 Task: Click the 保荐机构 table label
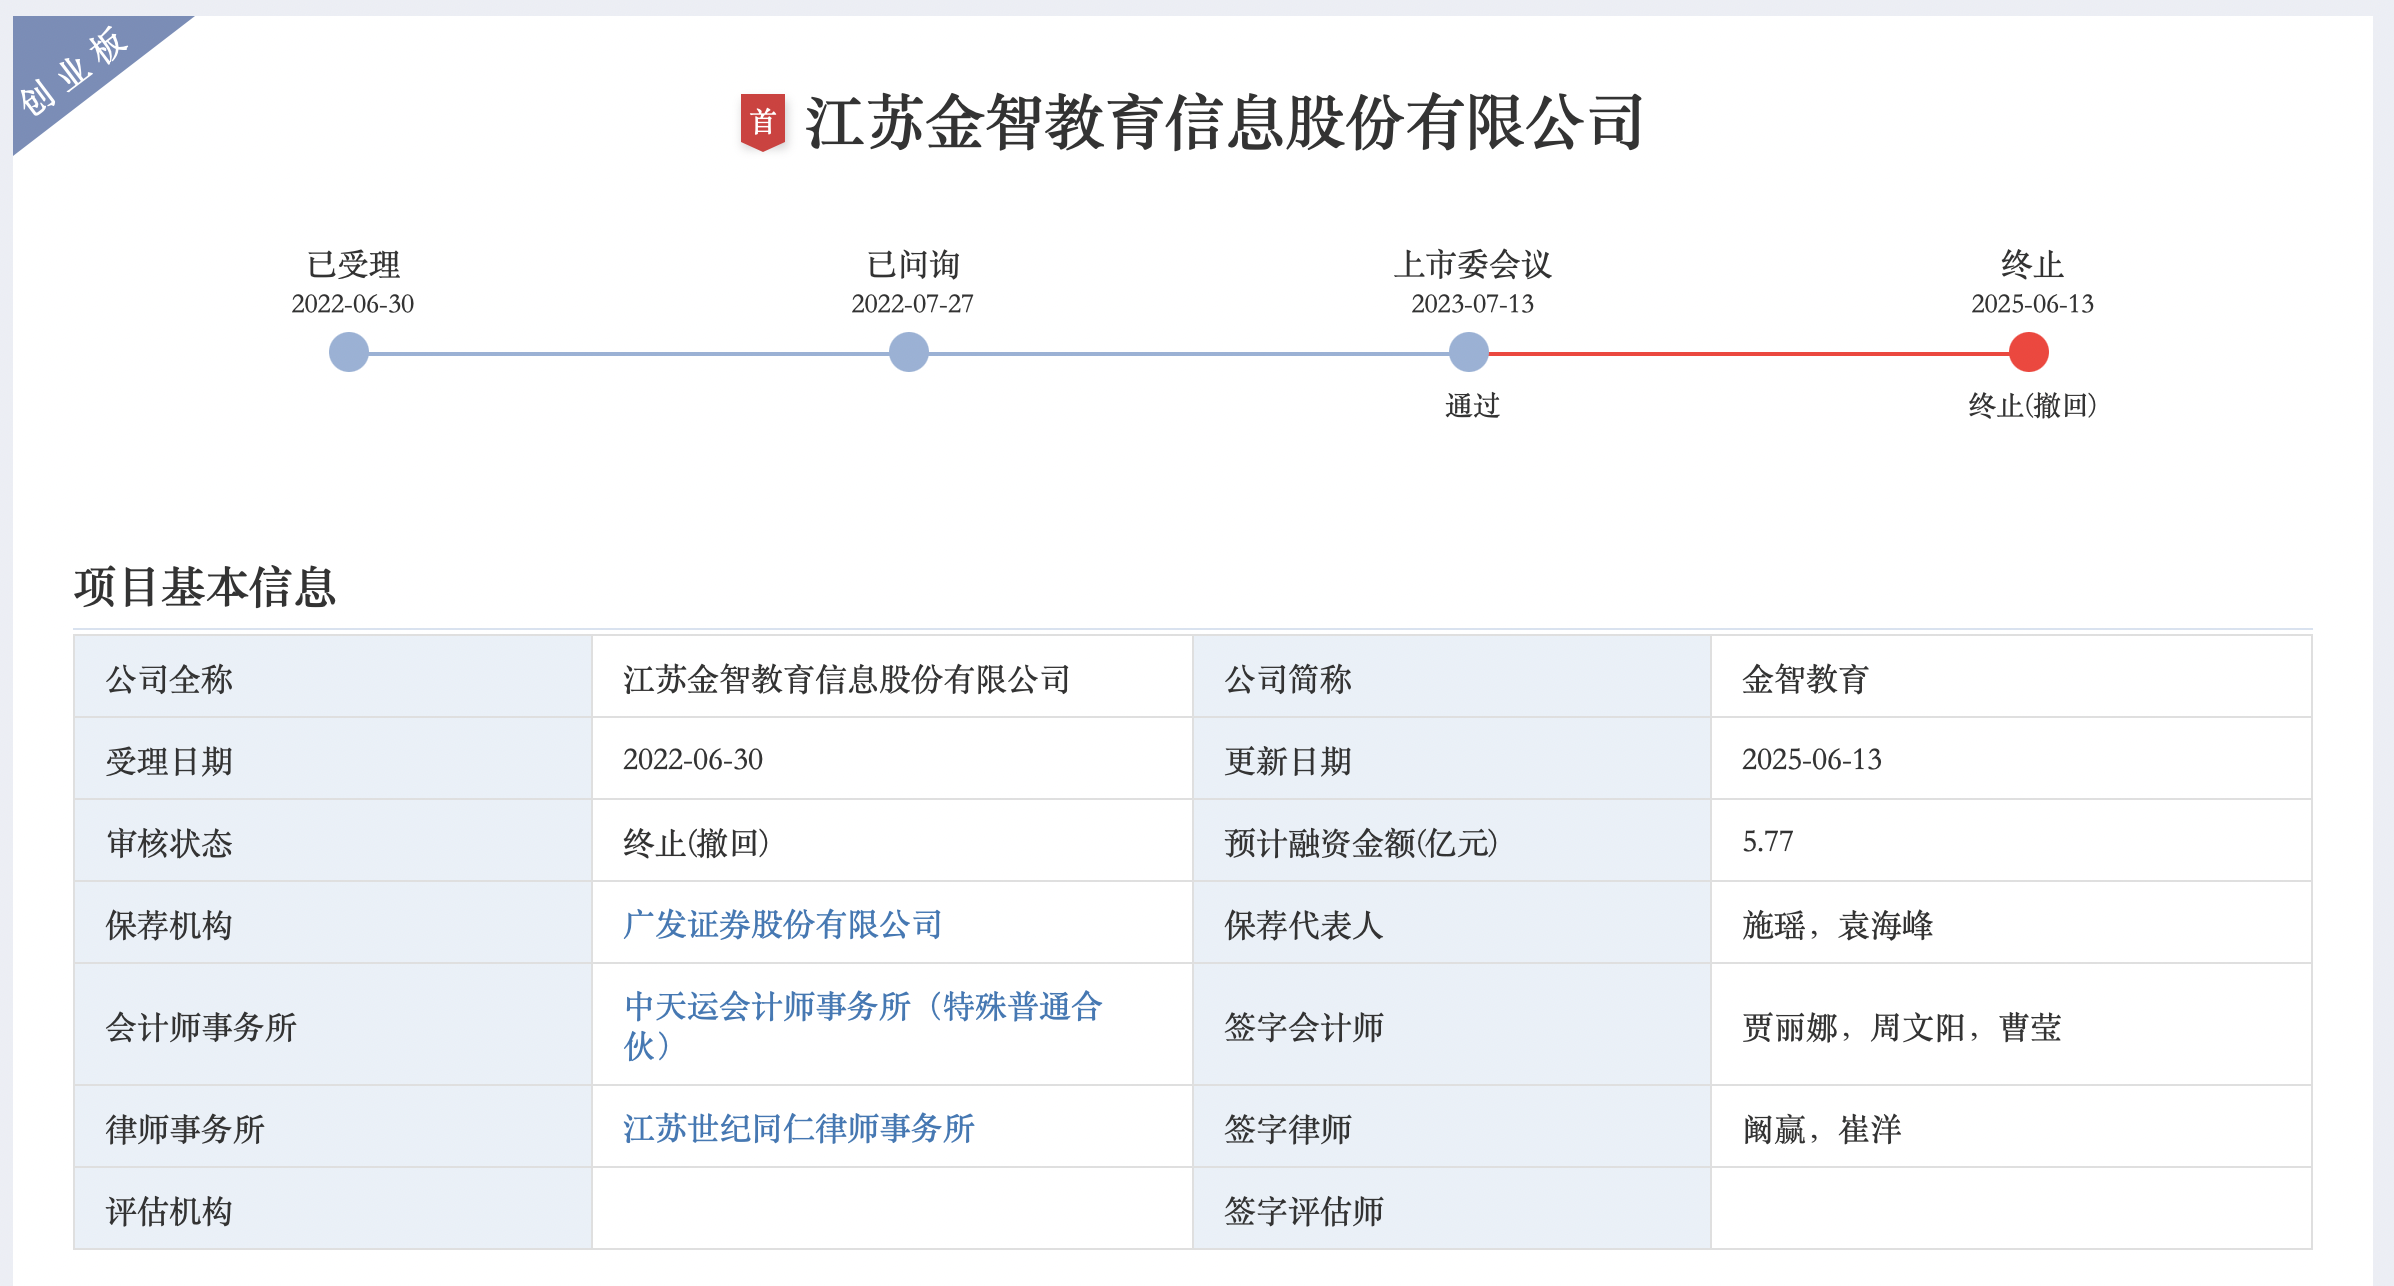point(169,926)
